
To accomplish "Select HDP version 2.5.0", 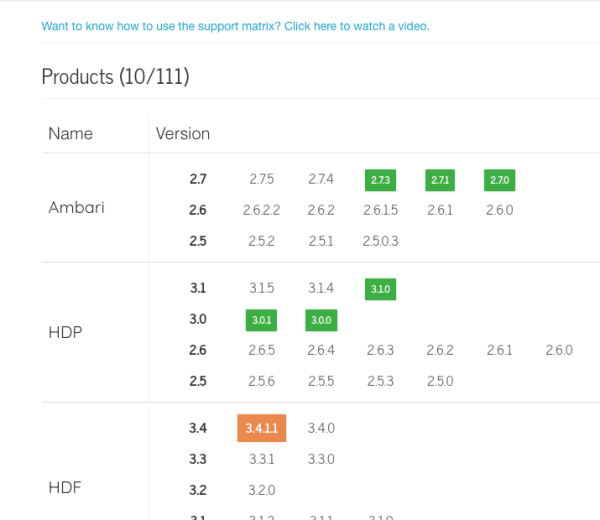I will 440,381.
